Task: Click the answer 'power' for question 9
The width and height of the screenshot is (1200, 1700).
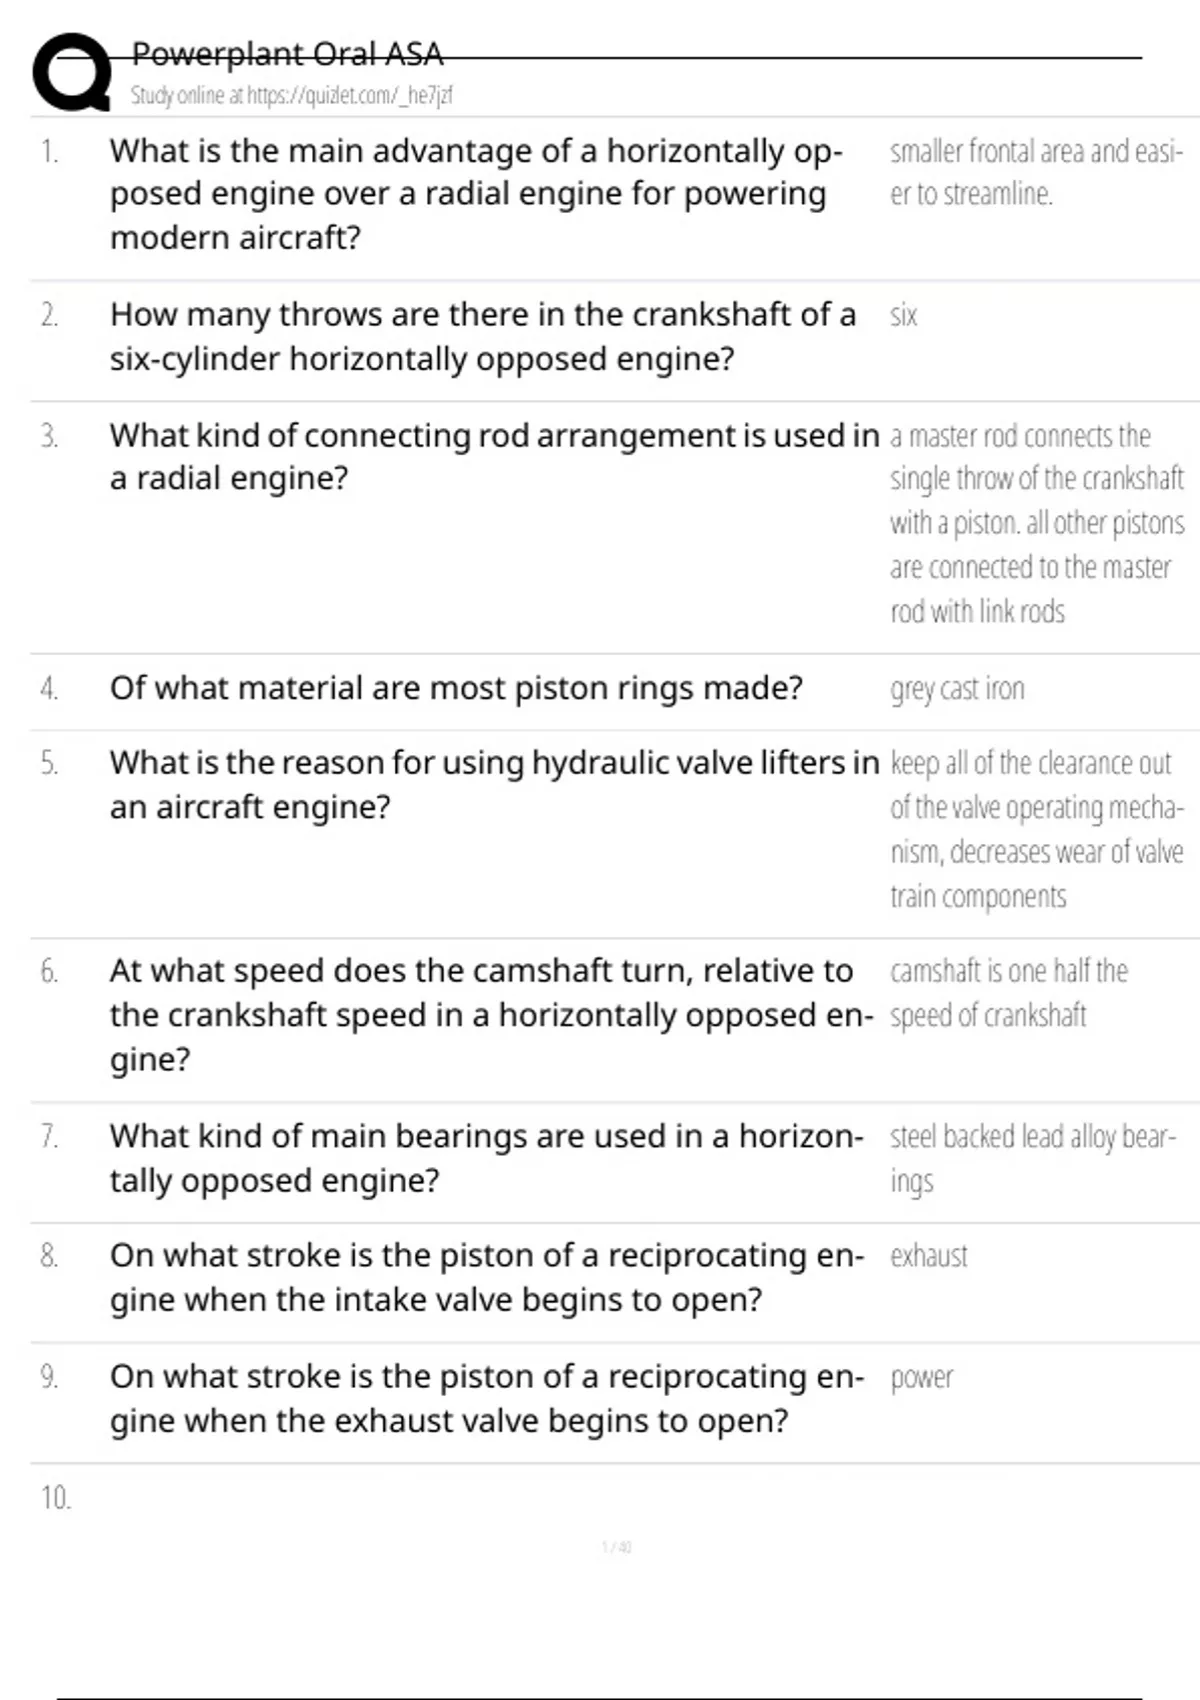Action: tap(921, 1379)
